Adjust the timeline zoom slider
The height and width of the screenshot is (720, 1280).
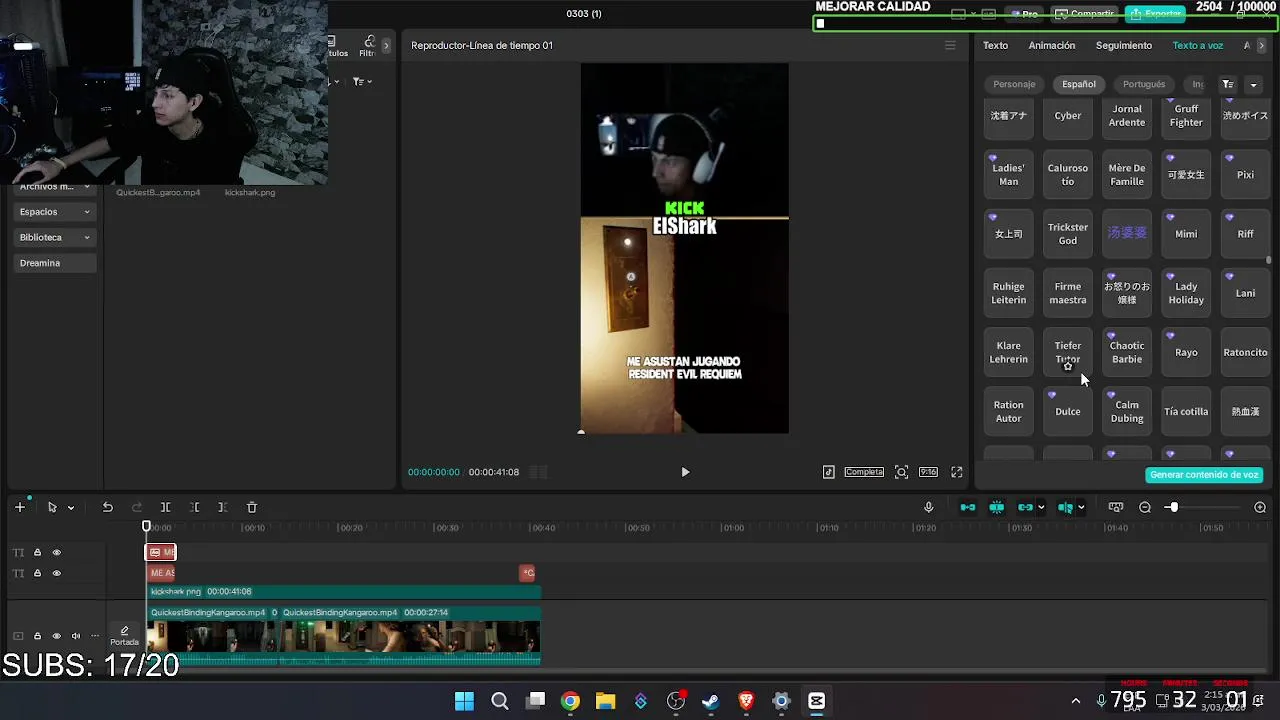(x=1172, y=507)
